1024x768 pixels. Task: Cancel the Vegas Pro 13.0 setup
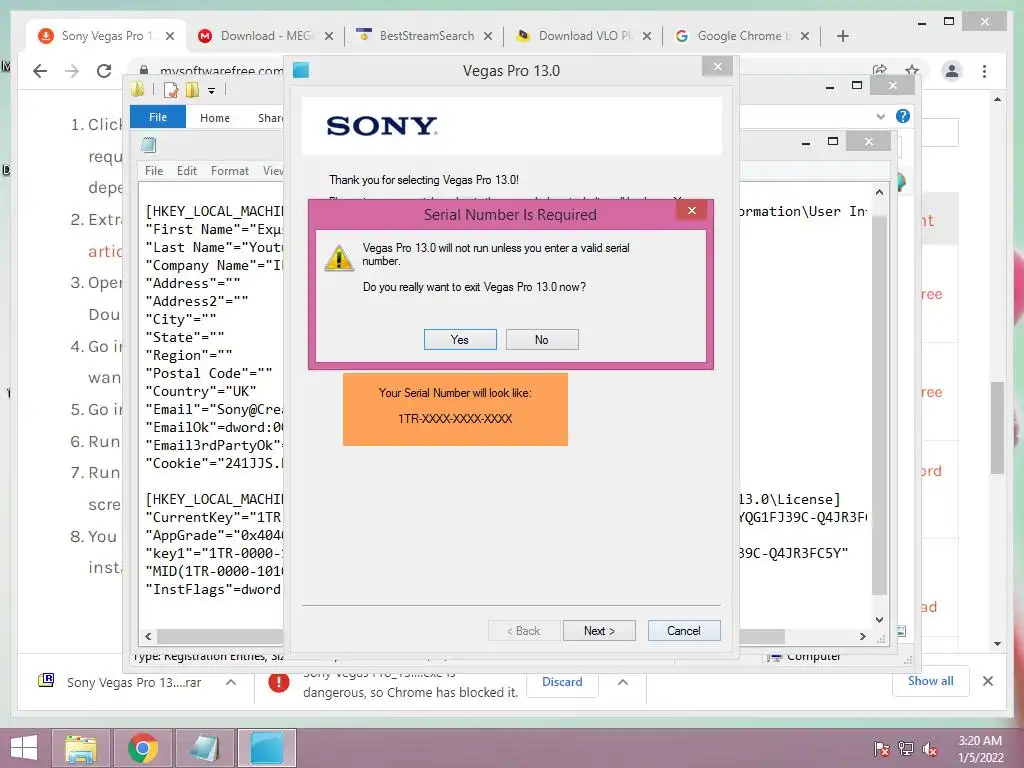pyautogui.click(x=684, y=631)
